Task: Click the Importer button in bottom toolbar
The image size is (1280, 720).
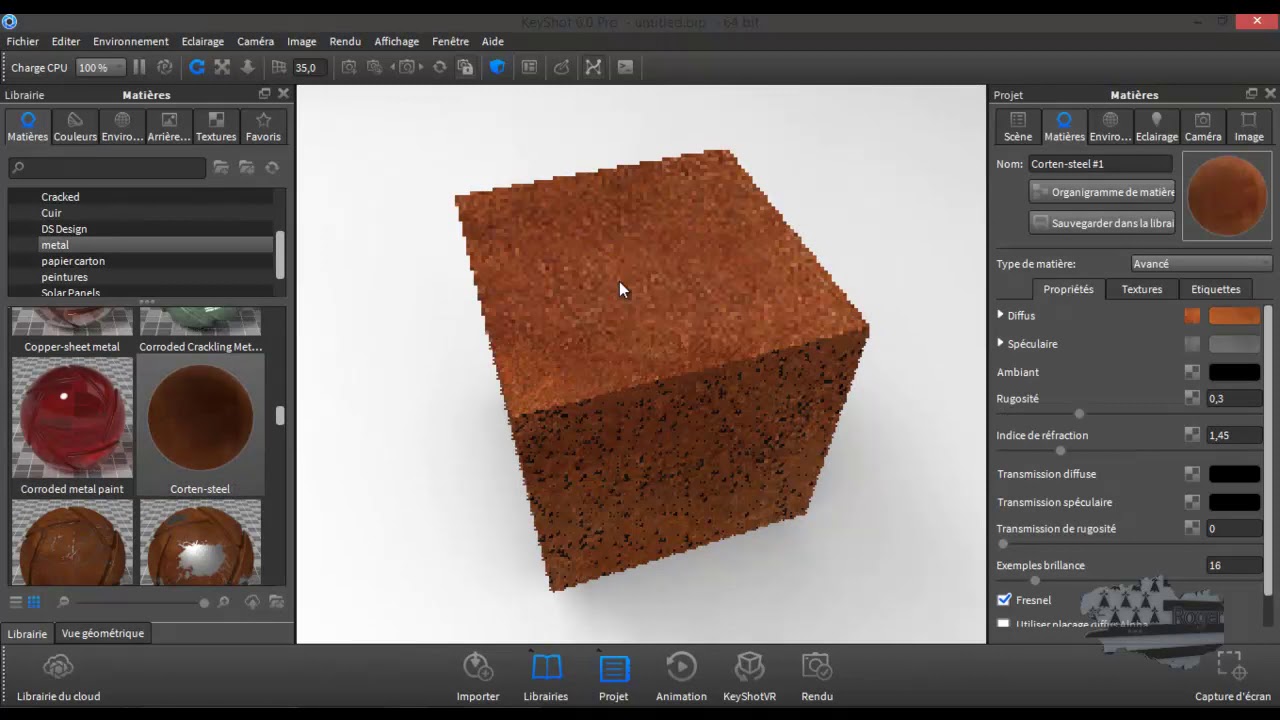Action: coord(478,677)
